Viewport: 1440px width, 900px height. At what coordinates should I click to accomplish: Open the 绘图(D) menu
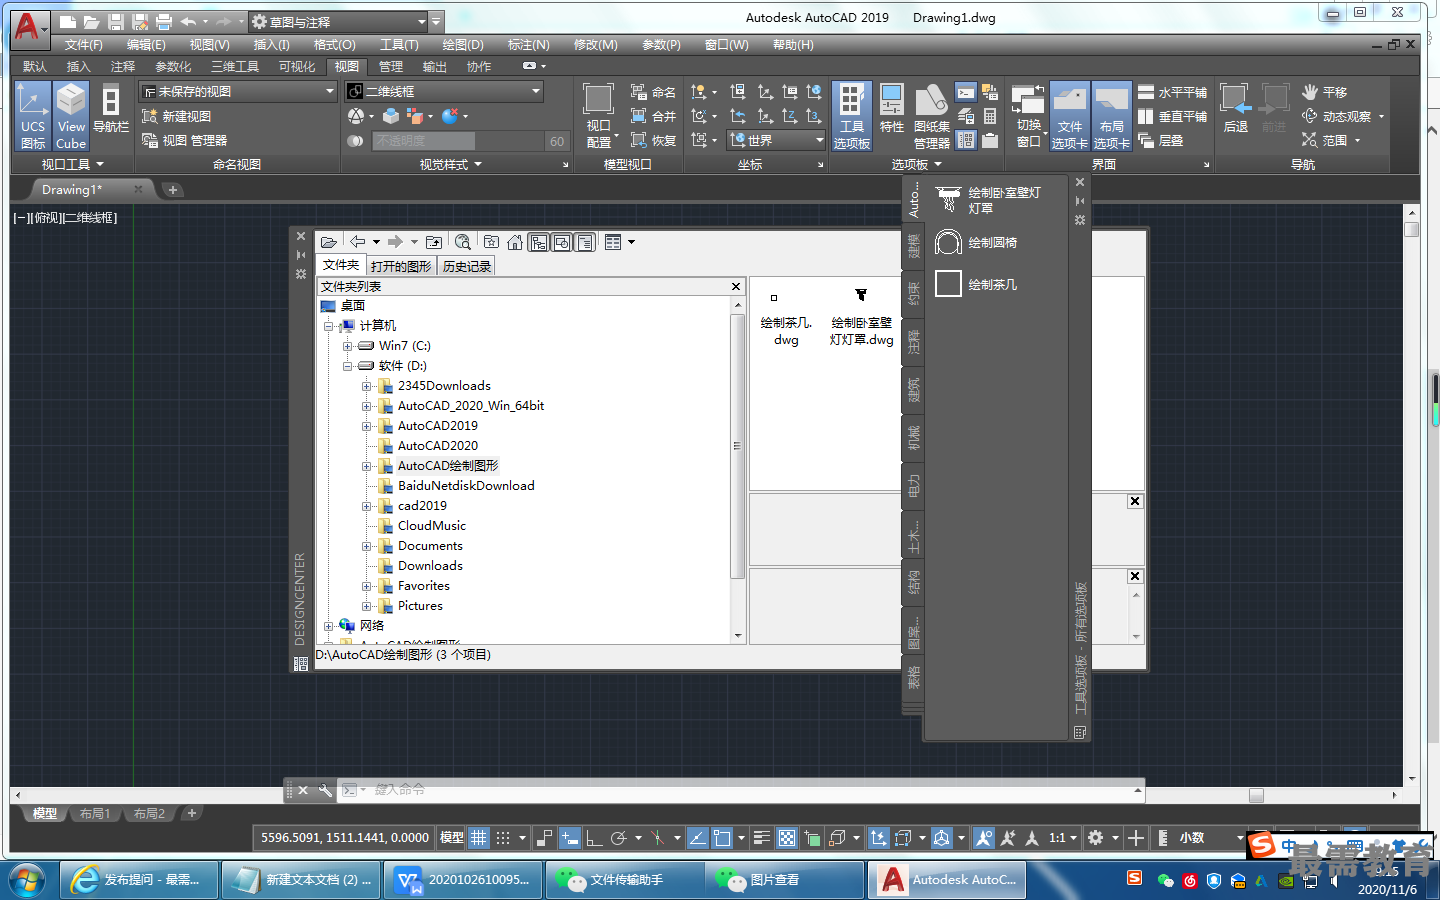point(462,45)
